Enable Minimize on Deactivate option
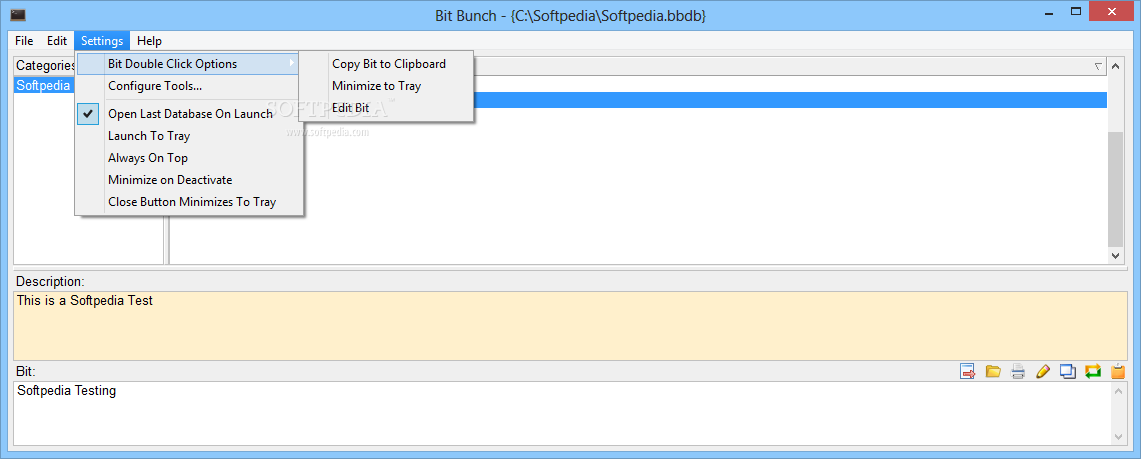1141x459 pixels. click(x=189, y=180)
